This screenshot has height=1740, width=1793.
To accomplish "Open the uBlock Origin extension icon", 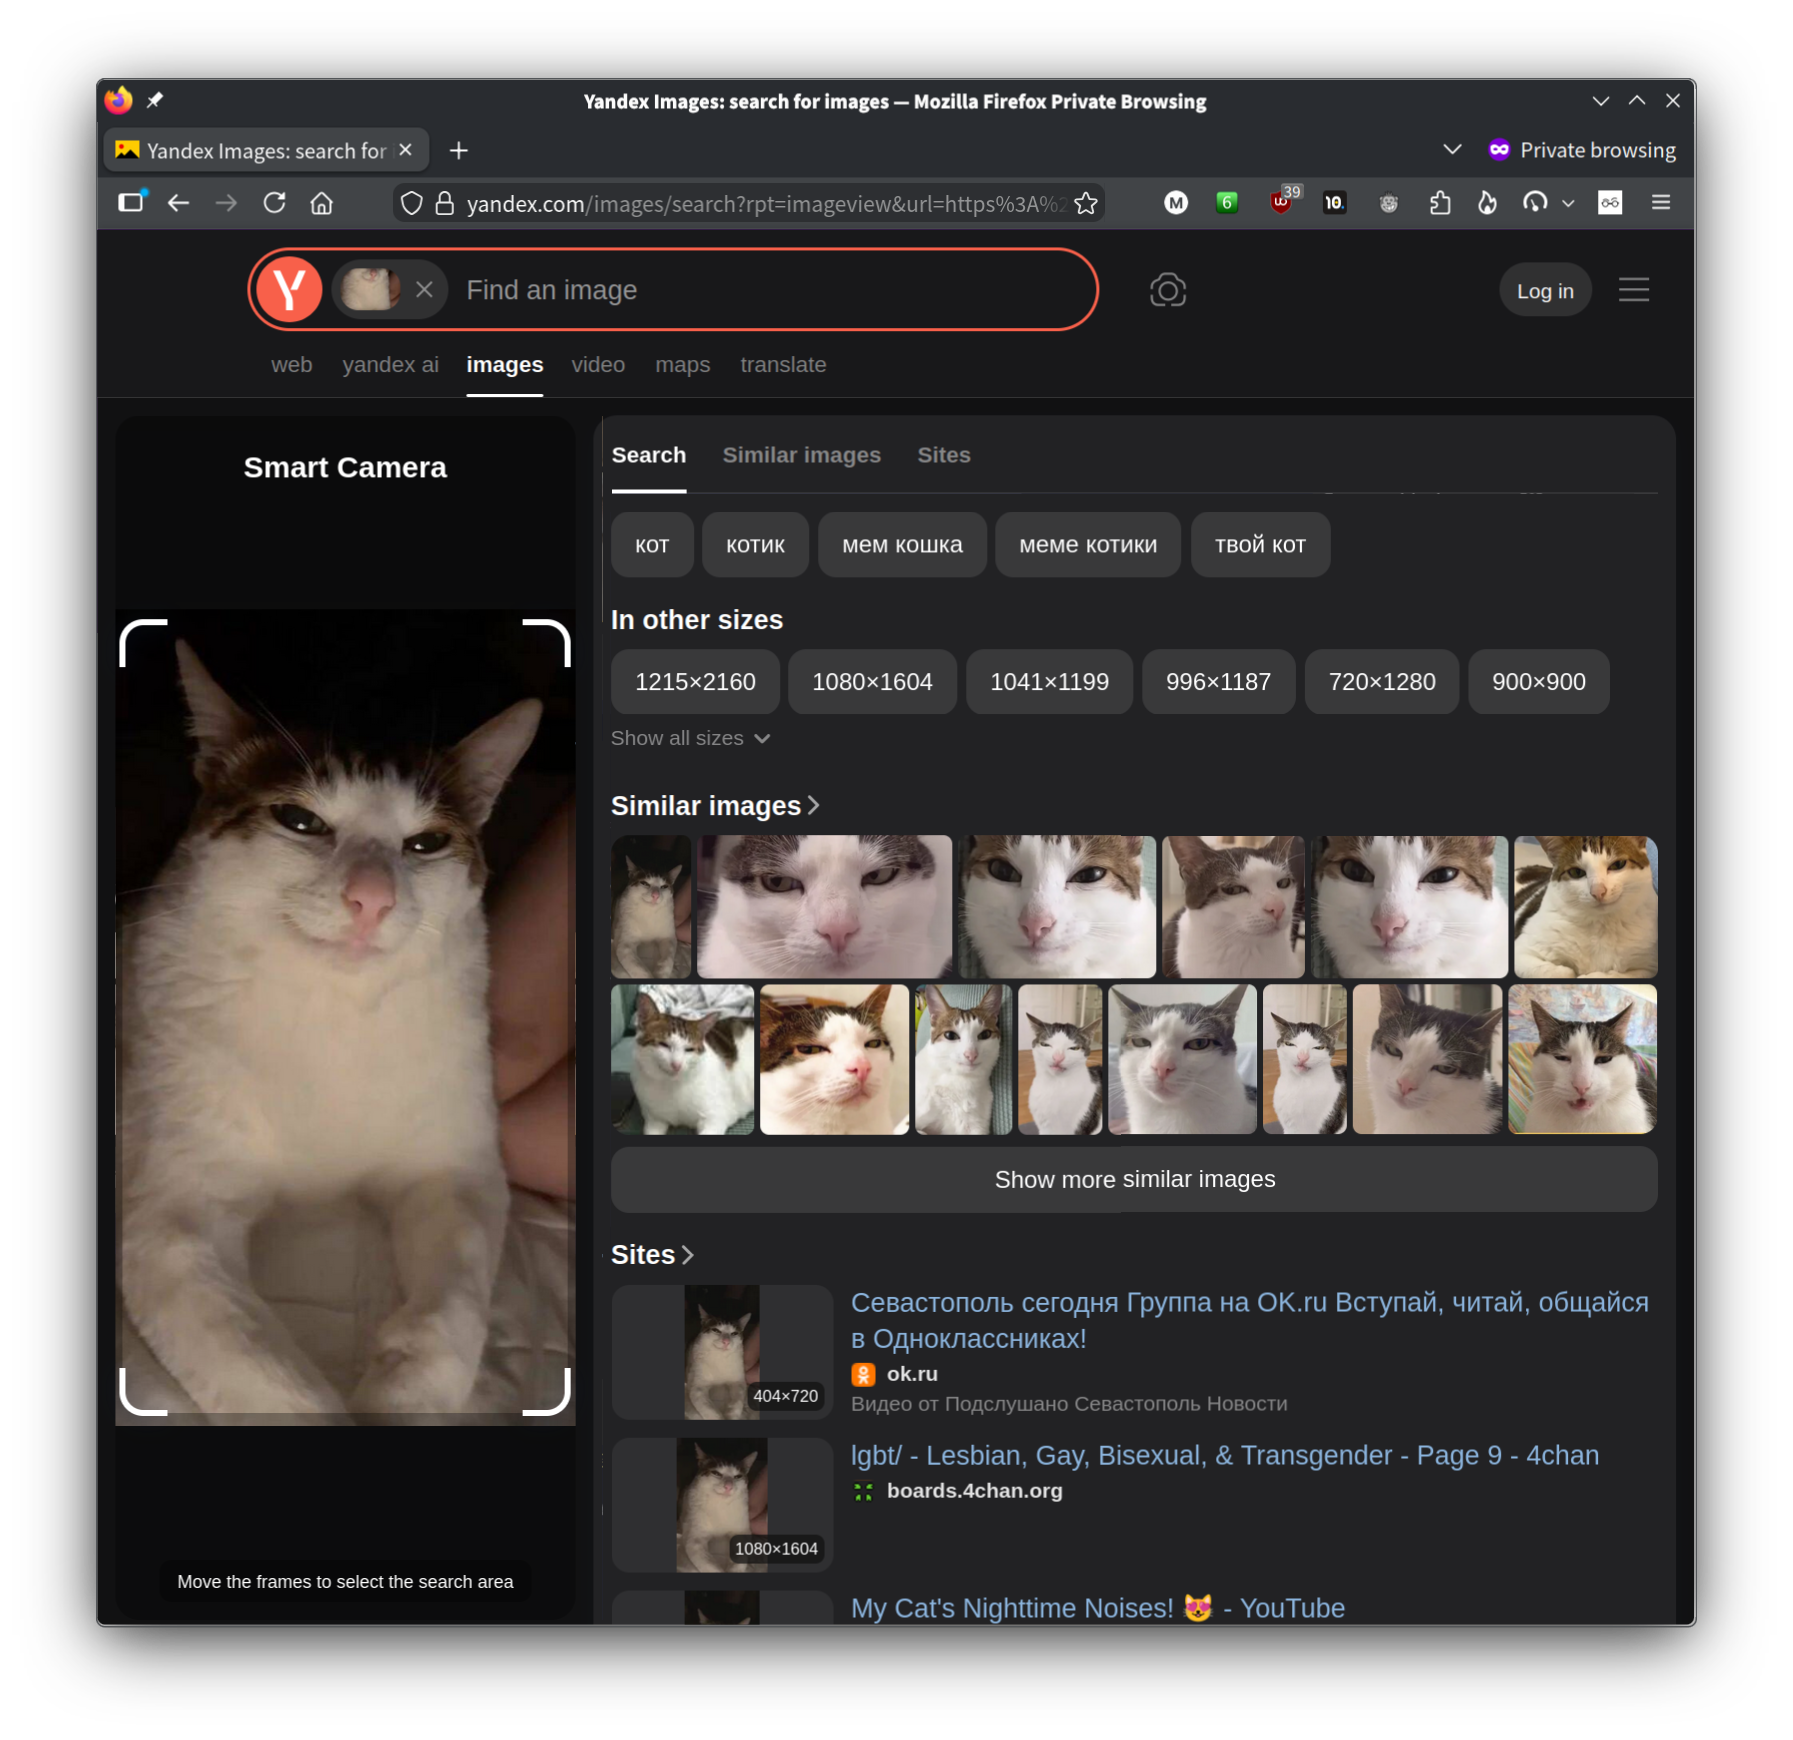I will pyautogui.click(x=1281, y=201).
